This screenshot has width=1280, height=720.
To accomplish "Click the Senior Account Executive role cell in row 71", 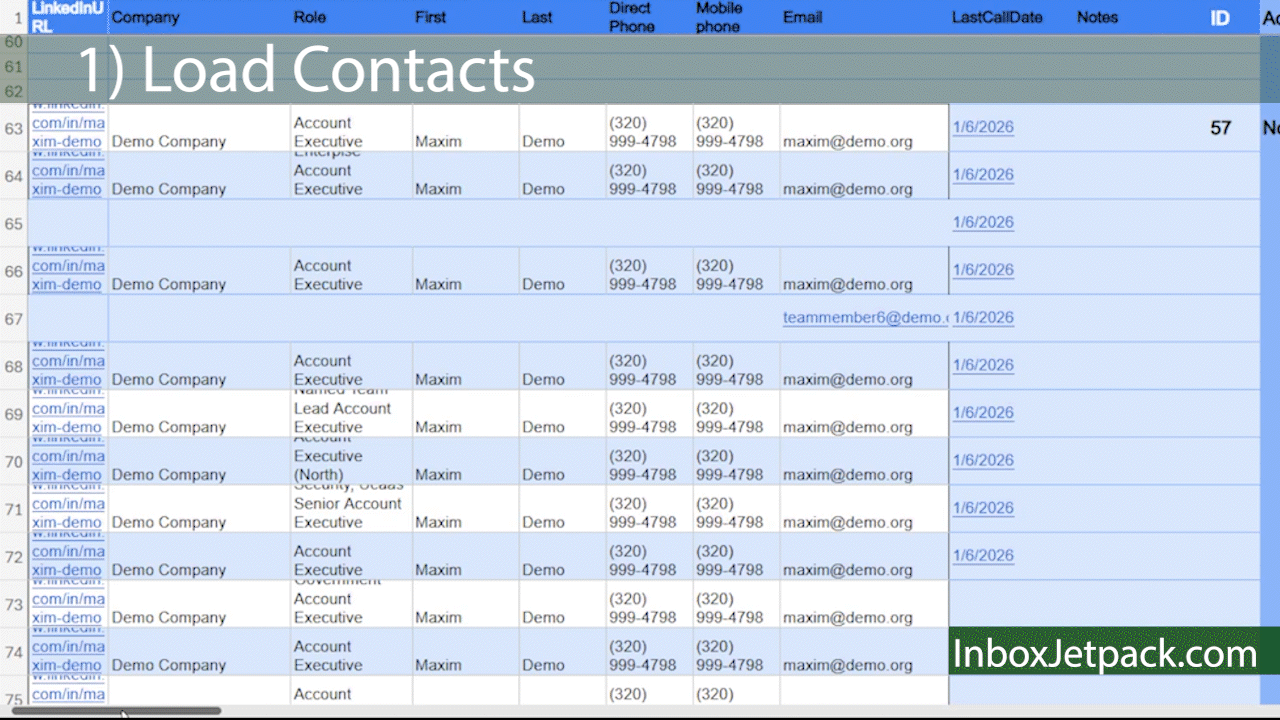I will (x=348, y=512).
